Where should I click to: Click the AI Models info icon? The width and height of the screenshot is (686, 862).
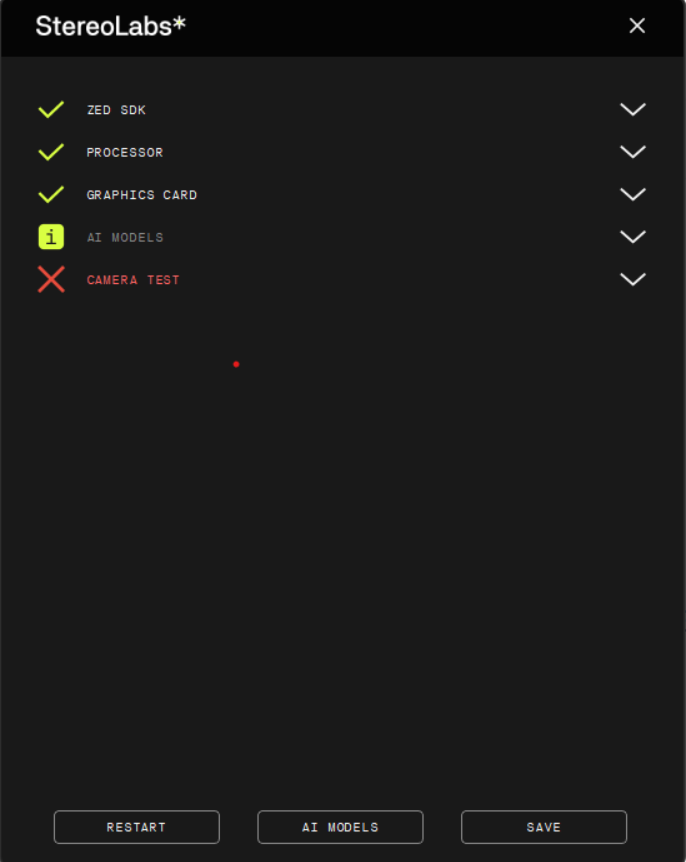[x=51, y=237]
